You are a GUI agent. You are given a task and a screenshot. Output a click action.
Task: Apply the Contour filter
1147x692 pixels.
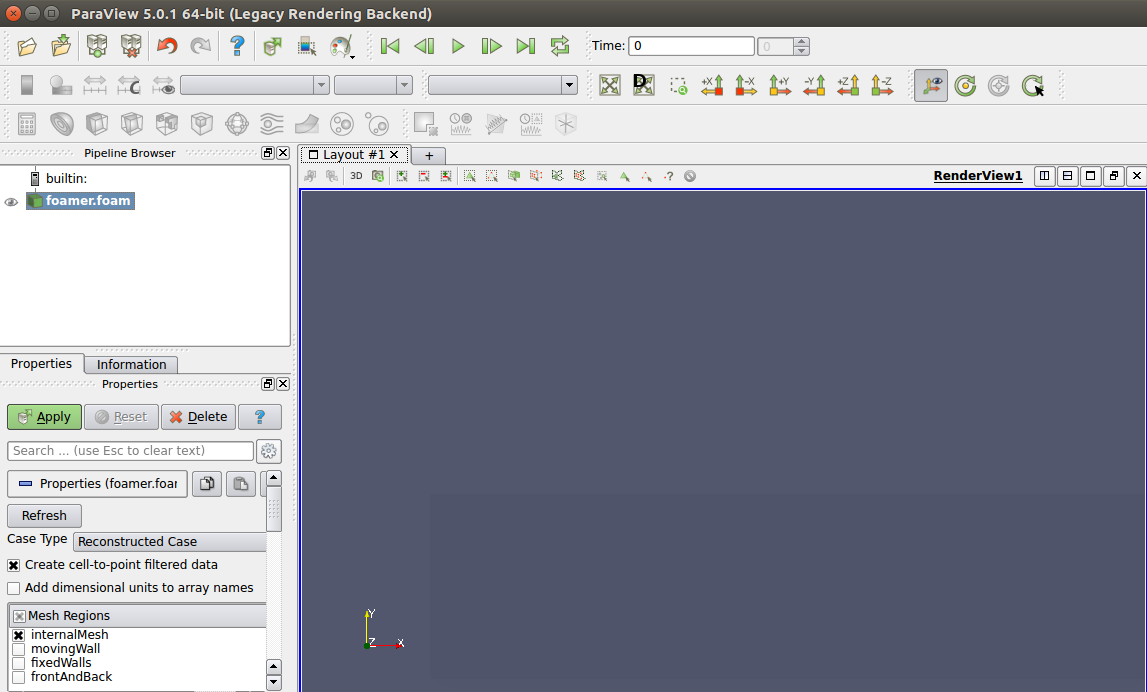pos(61,123)
